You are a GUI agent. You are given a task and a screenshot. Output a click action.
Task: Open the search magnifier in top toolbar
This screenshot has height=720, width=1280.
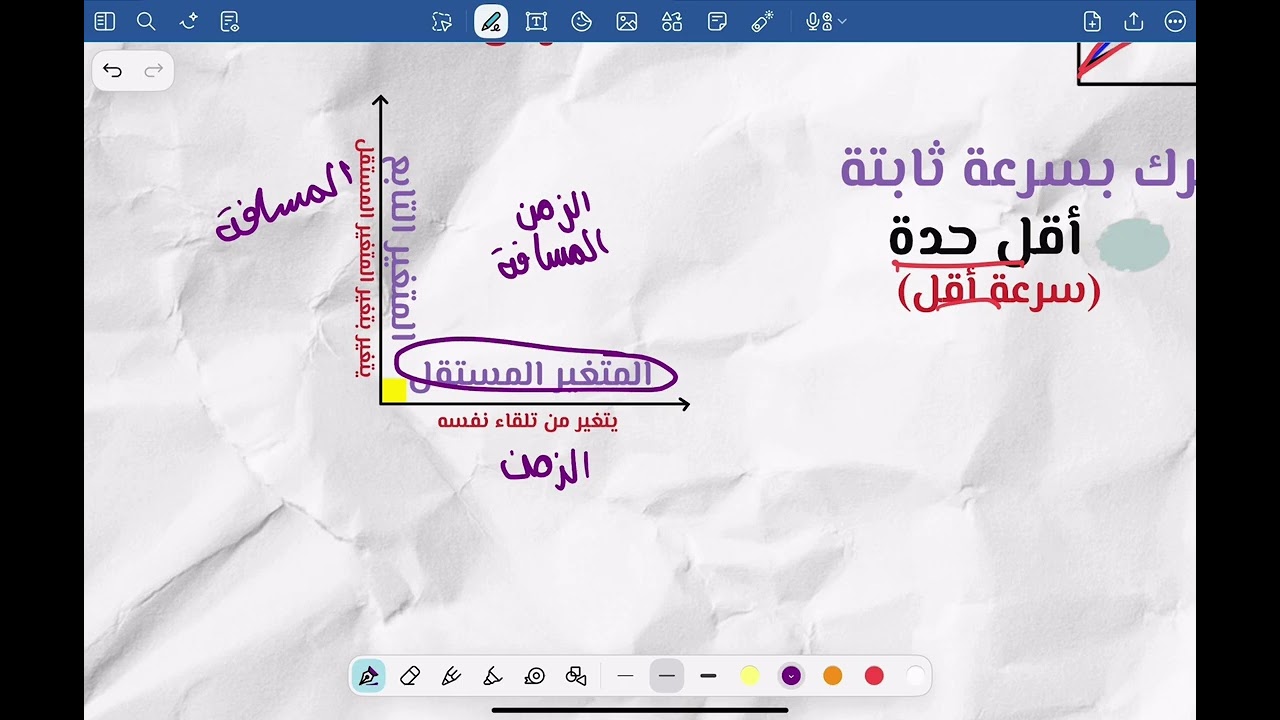pos(146,21)
